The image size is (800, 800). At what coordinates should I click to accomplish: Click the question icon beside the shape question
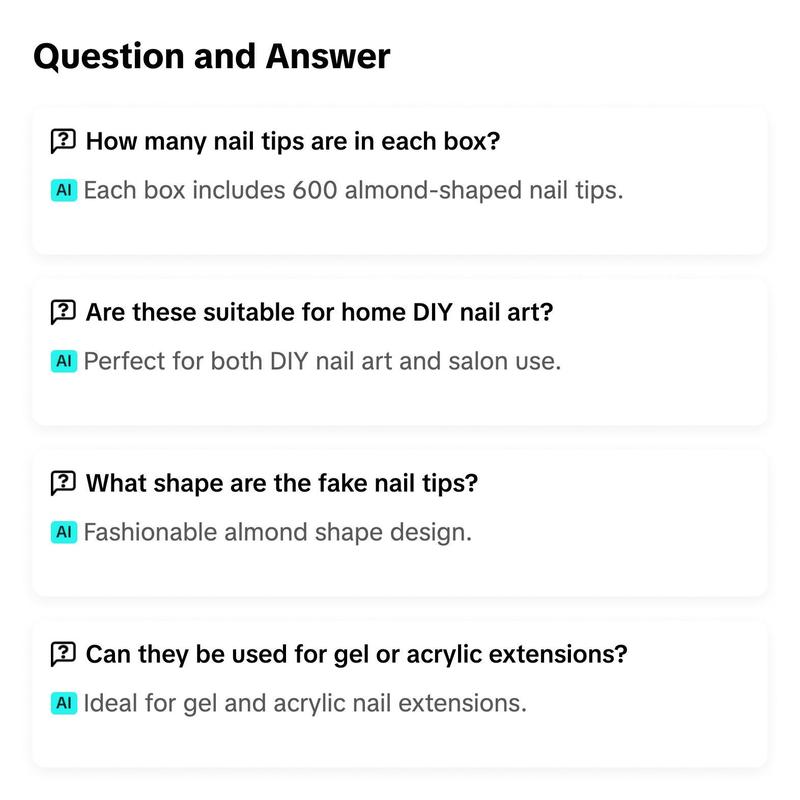[63, 483]
